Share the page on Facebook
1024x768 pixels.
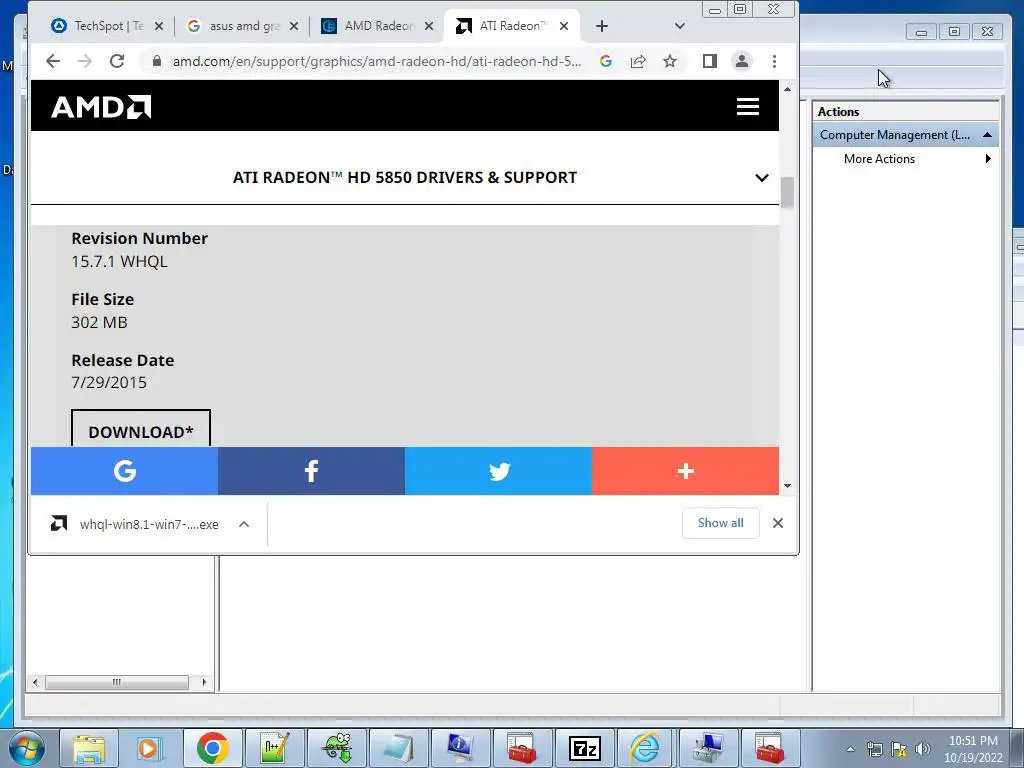(312, 471)
